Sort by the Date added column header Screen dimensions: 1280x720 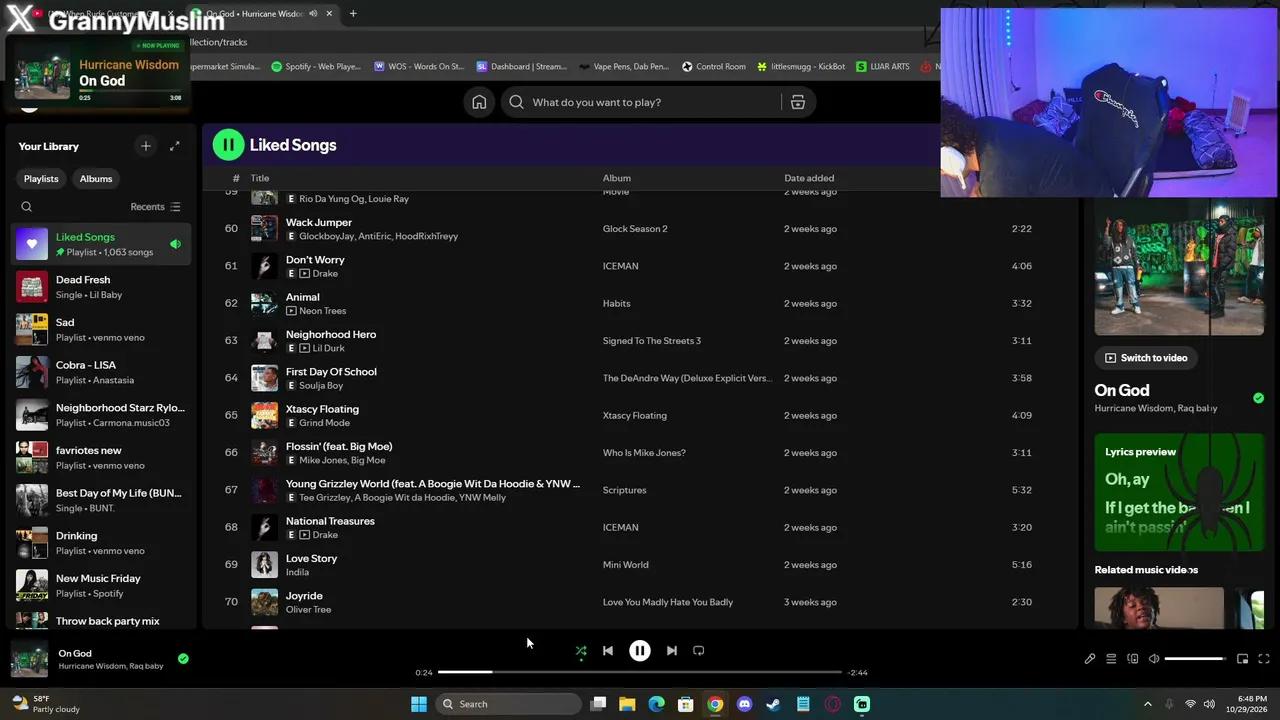pos(809,178)
